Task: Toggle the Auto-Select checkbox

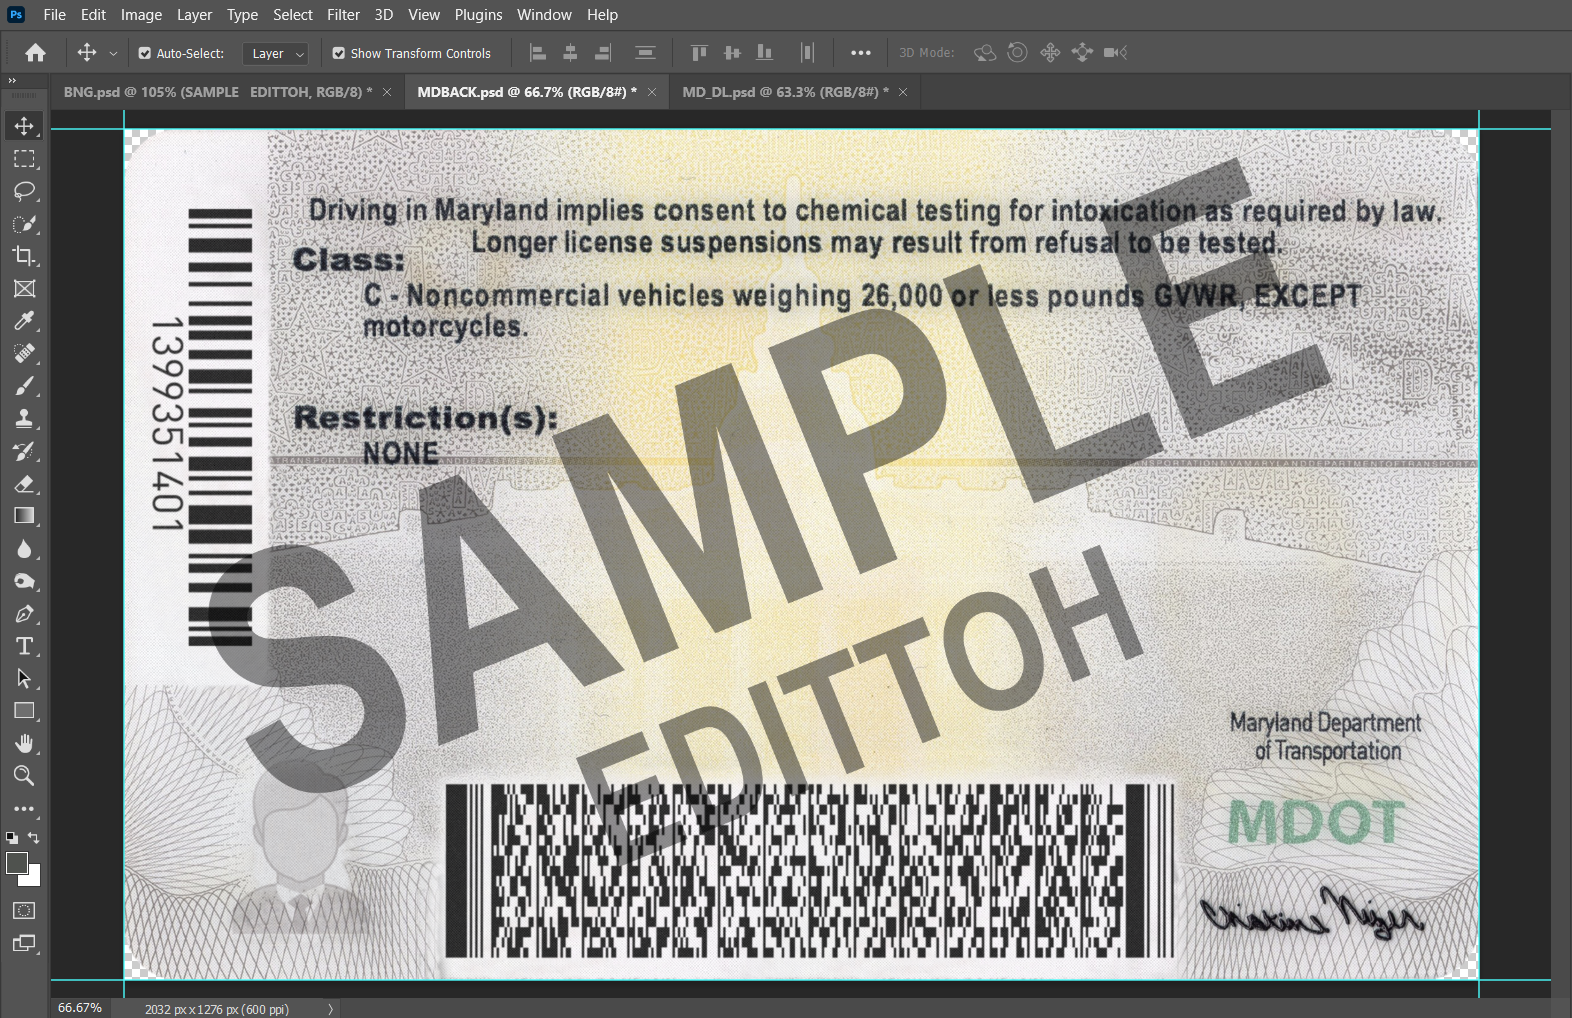Action: [x=145, y=54]
